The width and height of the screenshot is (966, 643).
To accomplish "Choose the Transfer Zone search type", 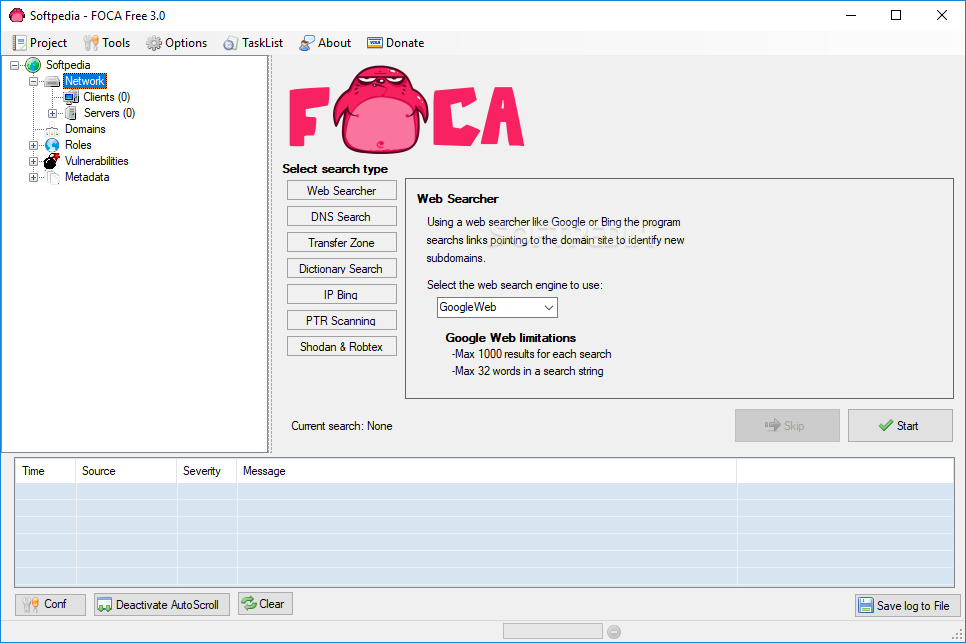I will click(x=342, y=243).
